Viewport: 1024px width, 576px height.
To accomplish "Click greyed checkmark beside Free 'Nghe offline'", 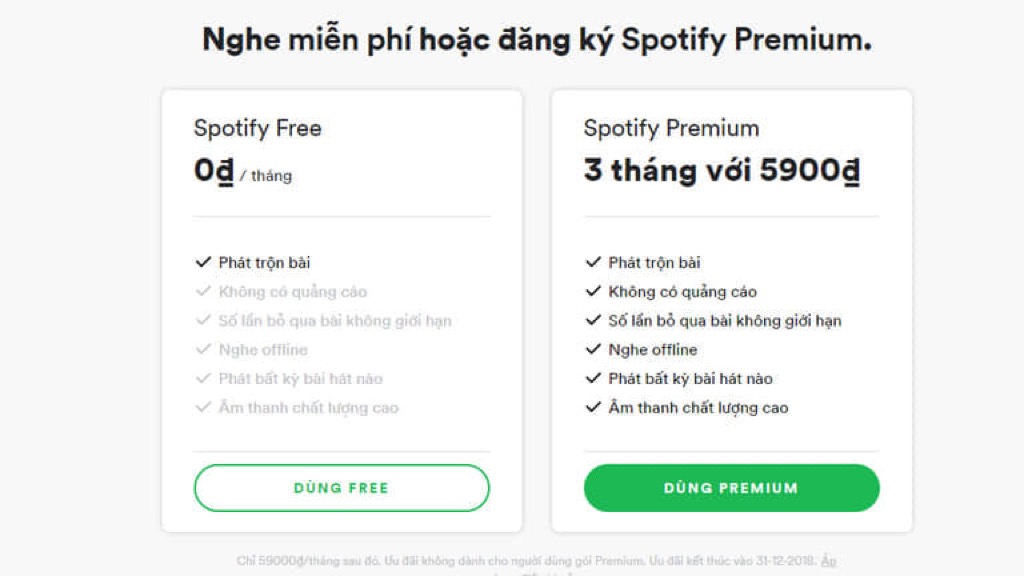I will (x=203, y=350).
